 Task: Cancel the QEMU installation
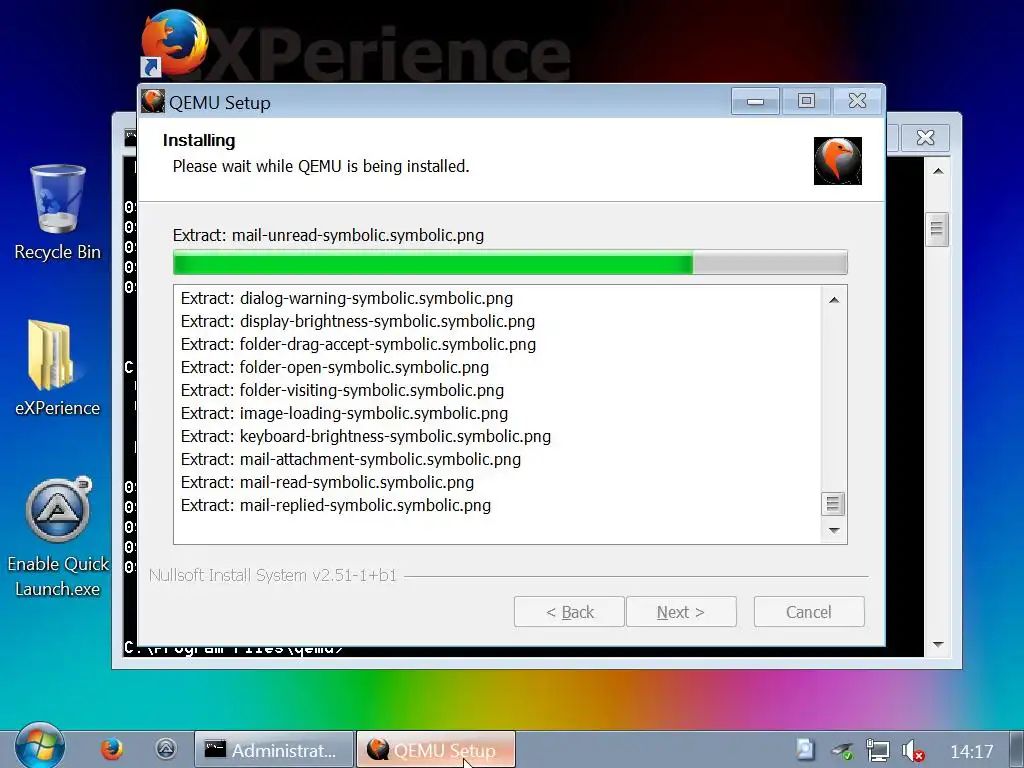pos(809,612)
